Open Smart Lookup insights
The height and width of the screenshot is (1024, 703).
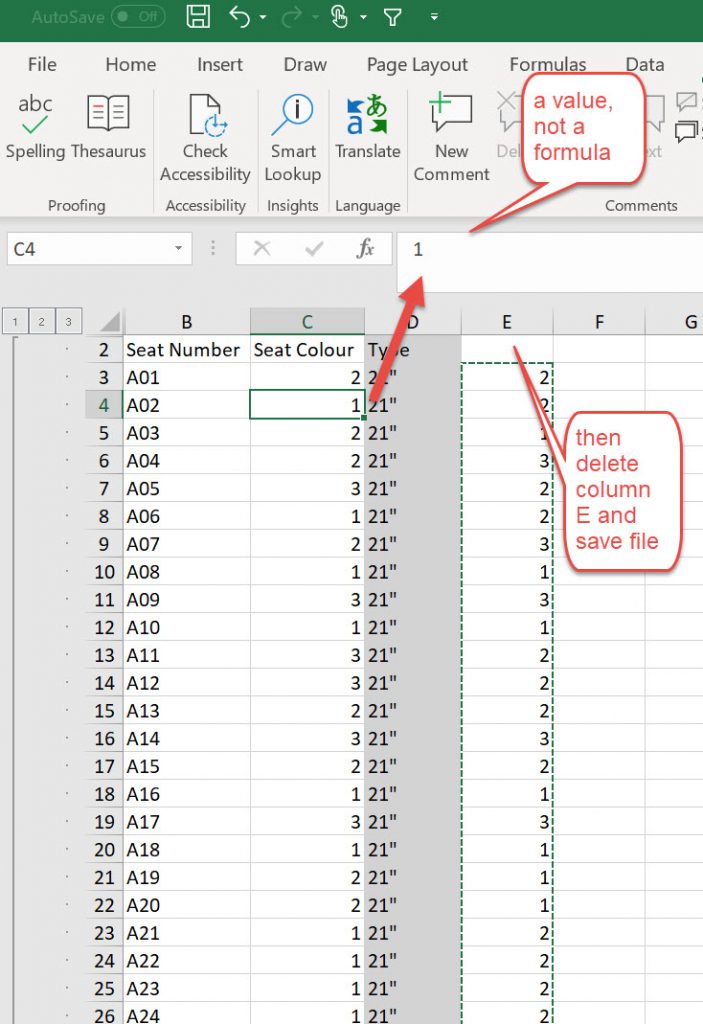(x=293, y=138)
